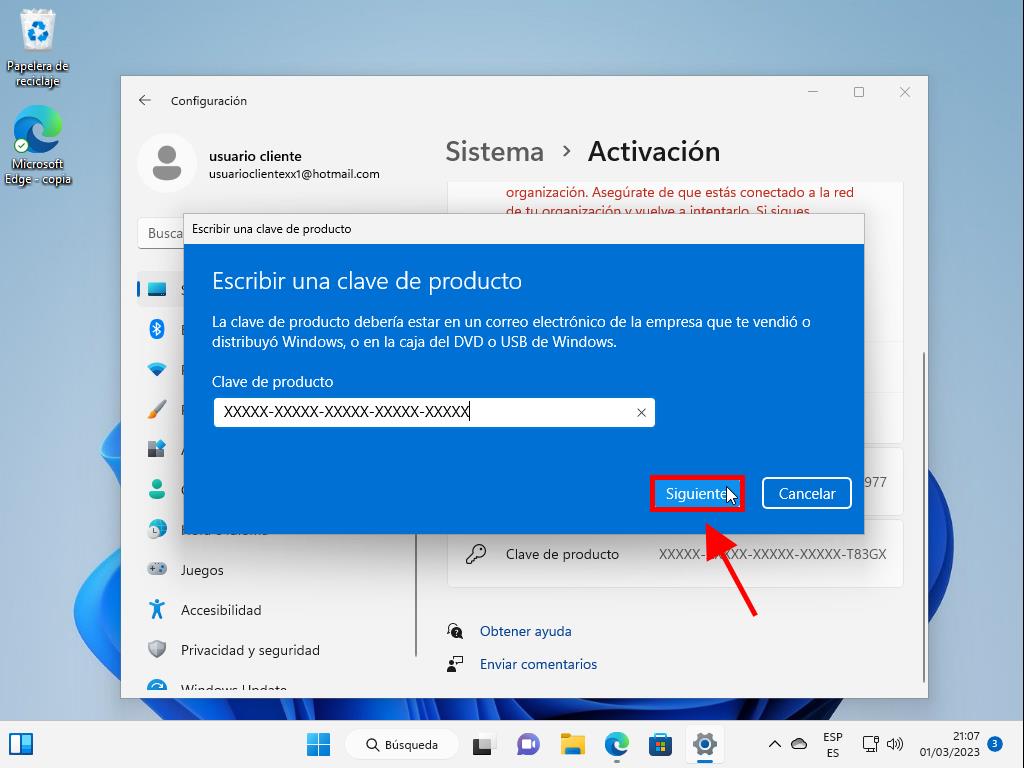Launch Microsoft Edge from taskbar

tap(617, 745)
